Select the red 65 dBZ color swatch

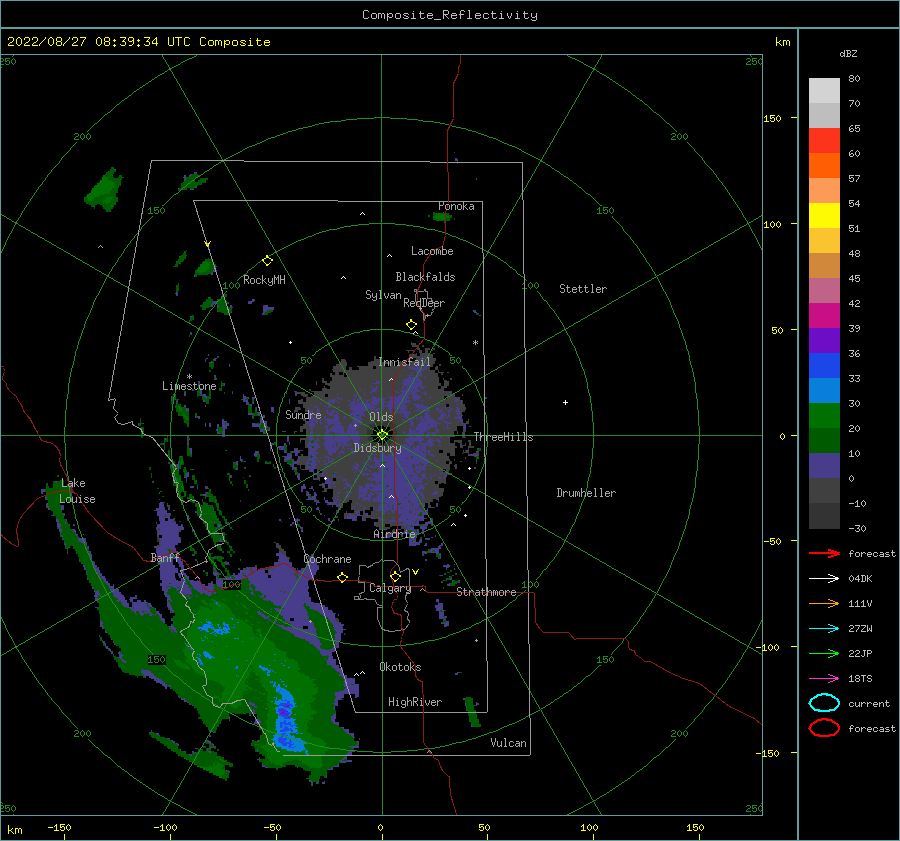pos(824,141)
